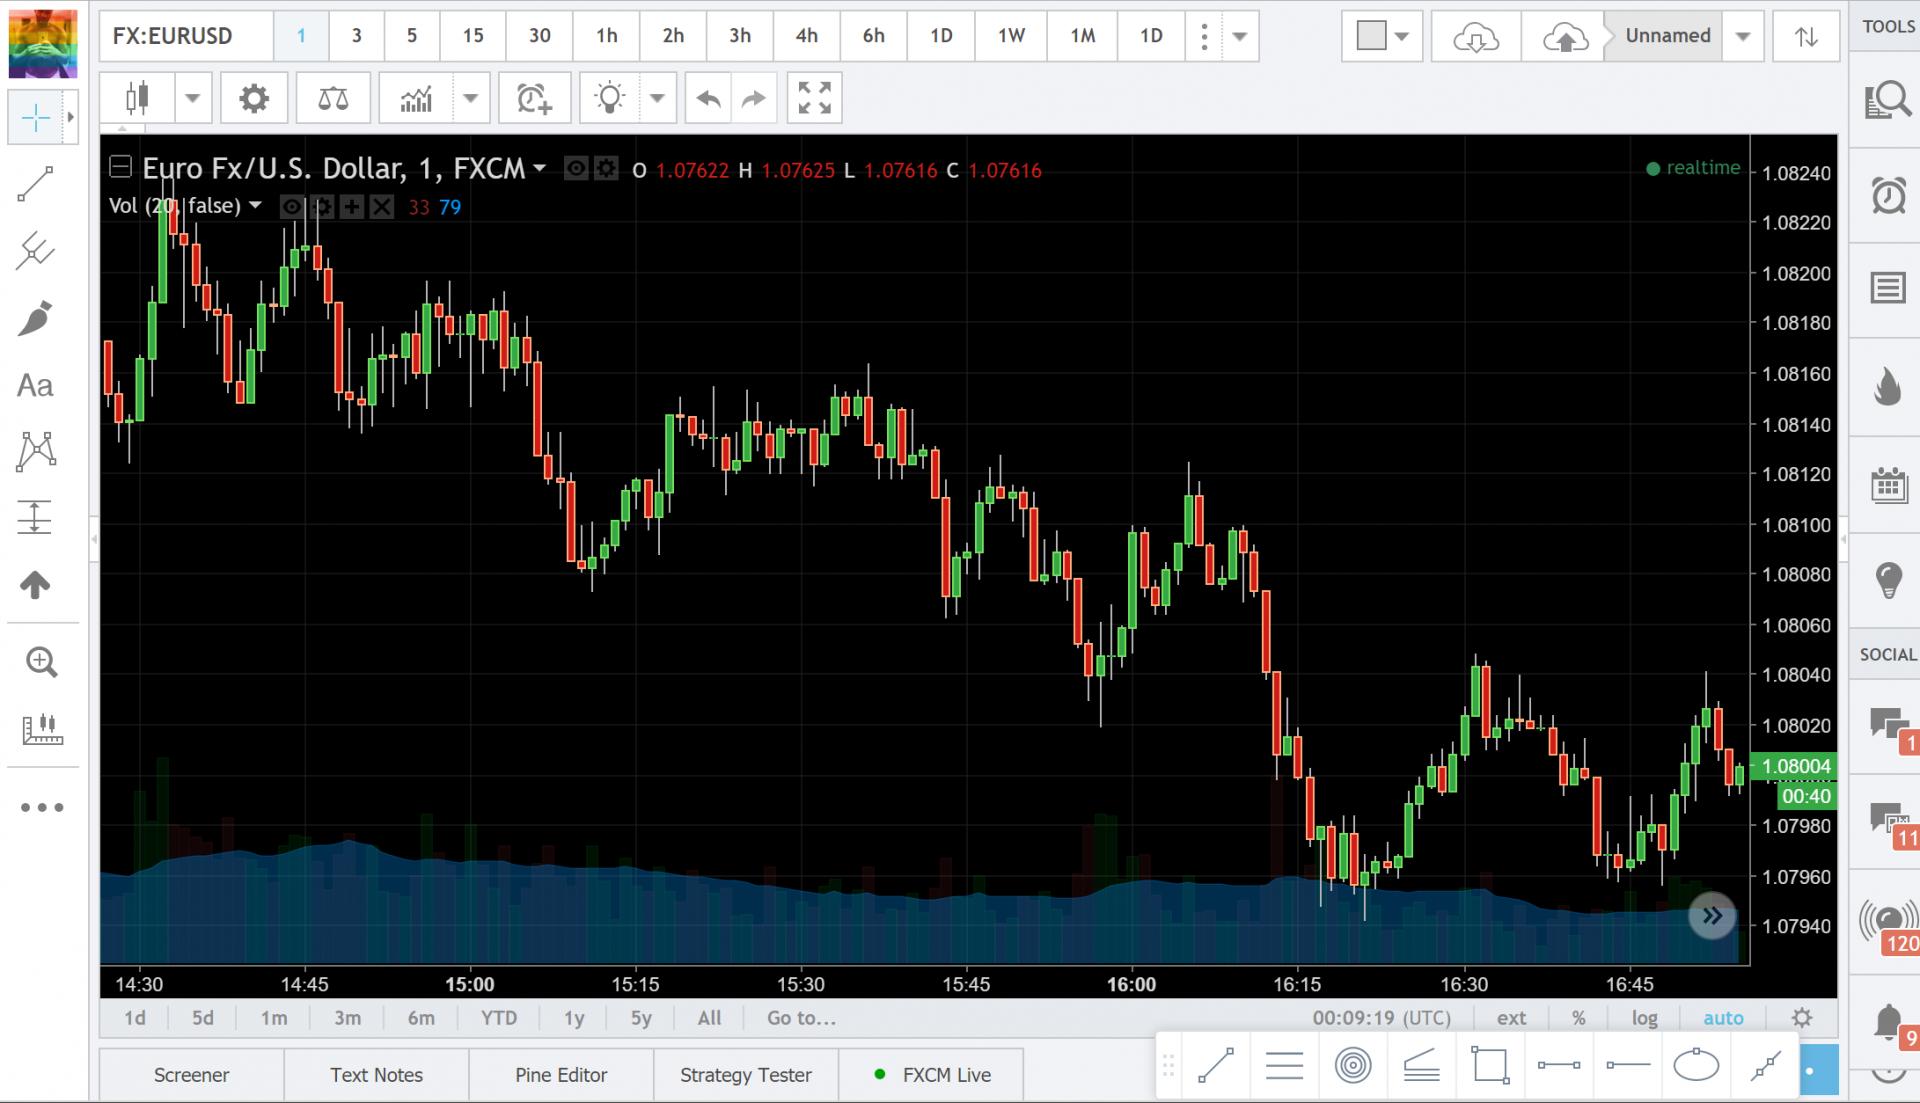Image resolution: width=1920 pixels, height=1103 pixels.
Task: Click the compare symbols scales icon
Action: [333, 98]
